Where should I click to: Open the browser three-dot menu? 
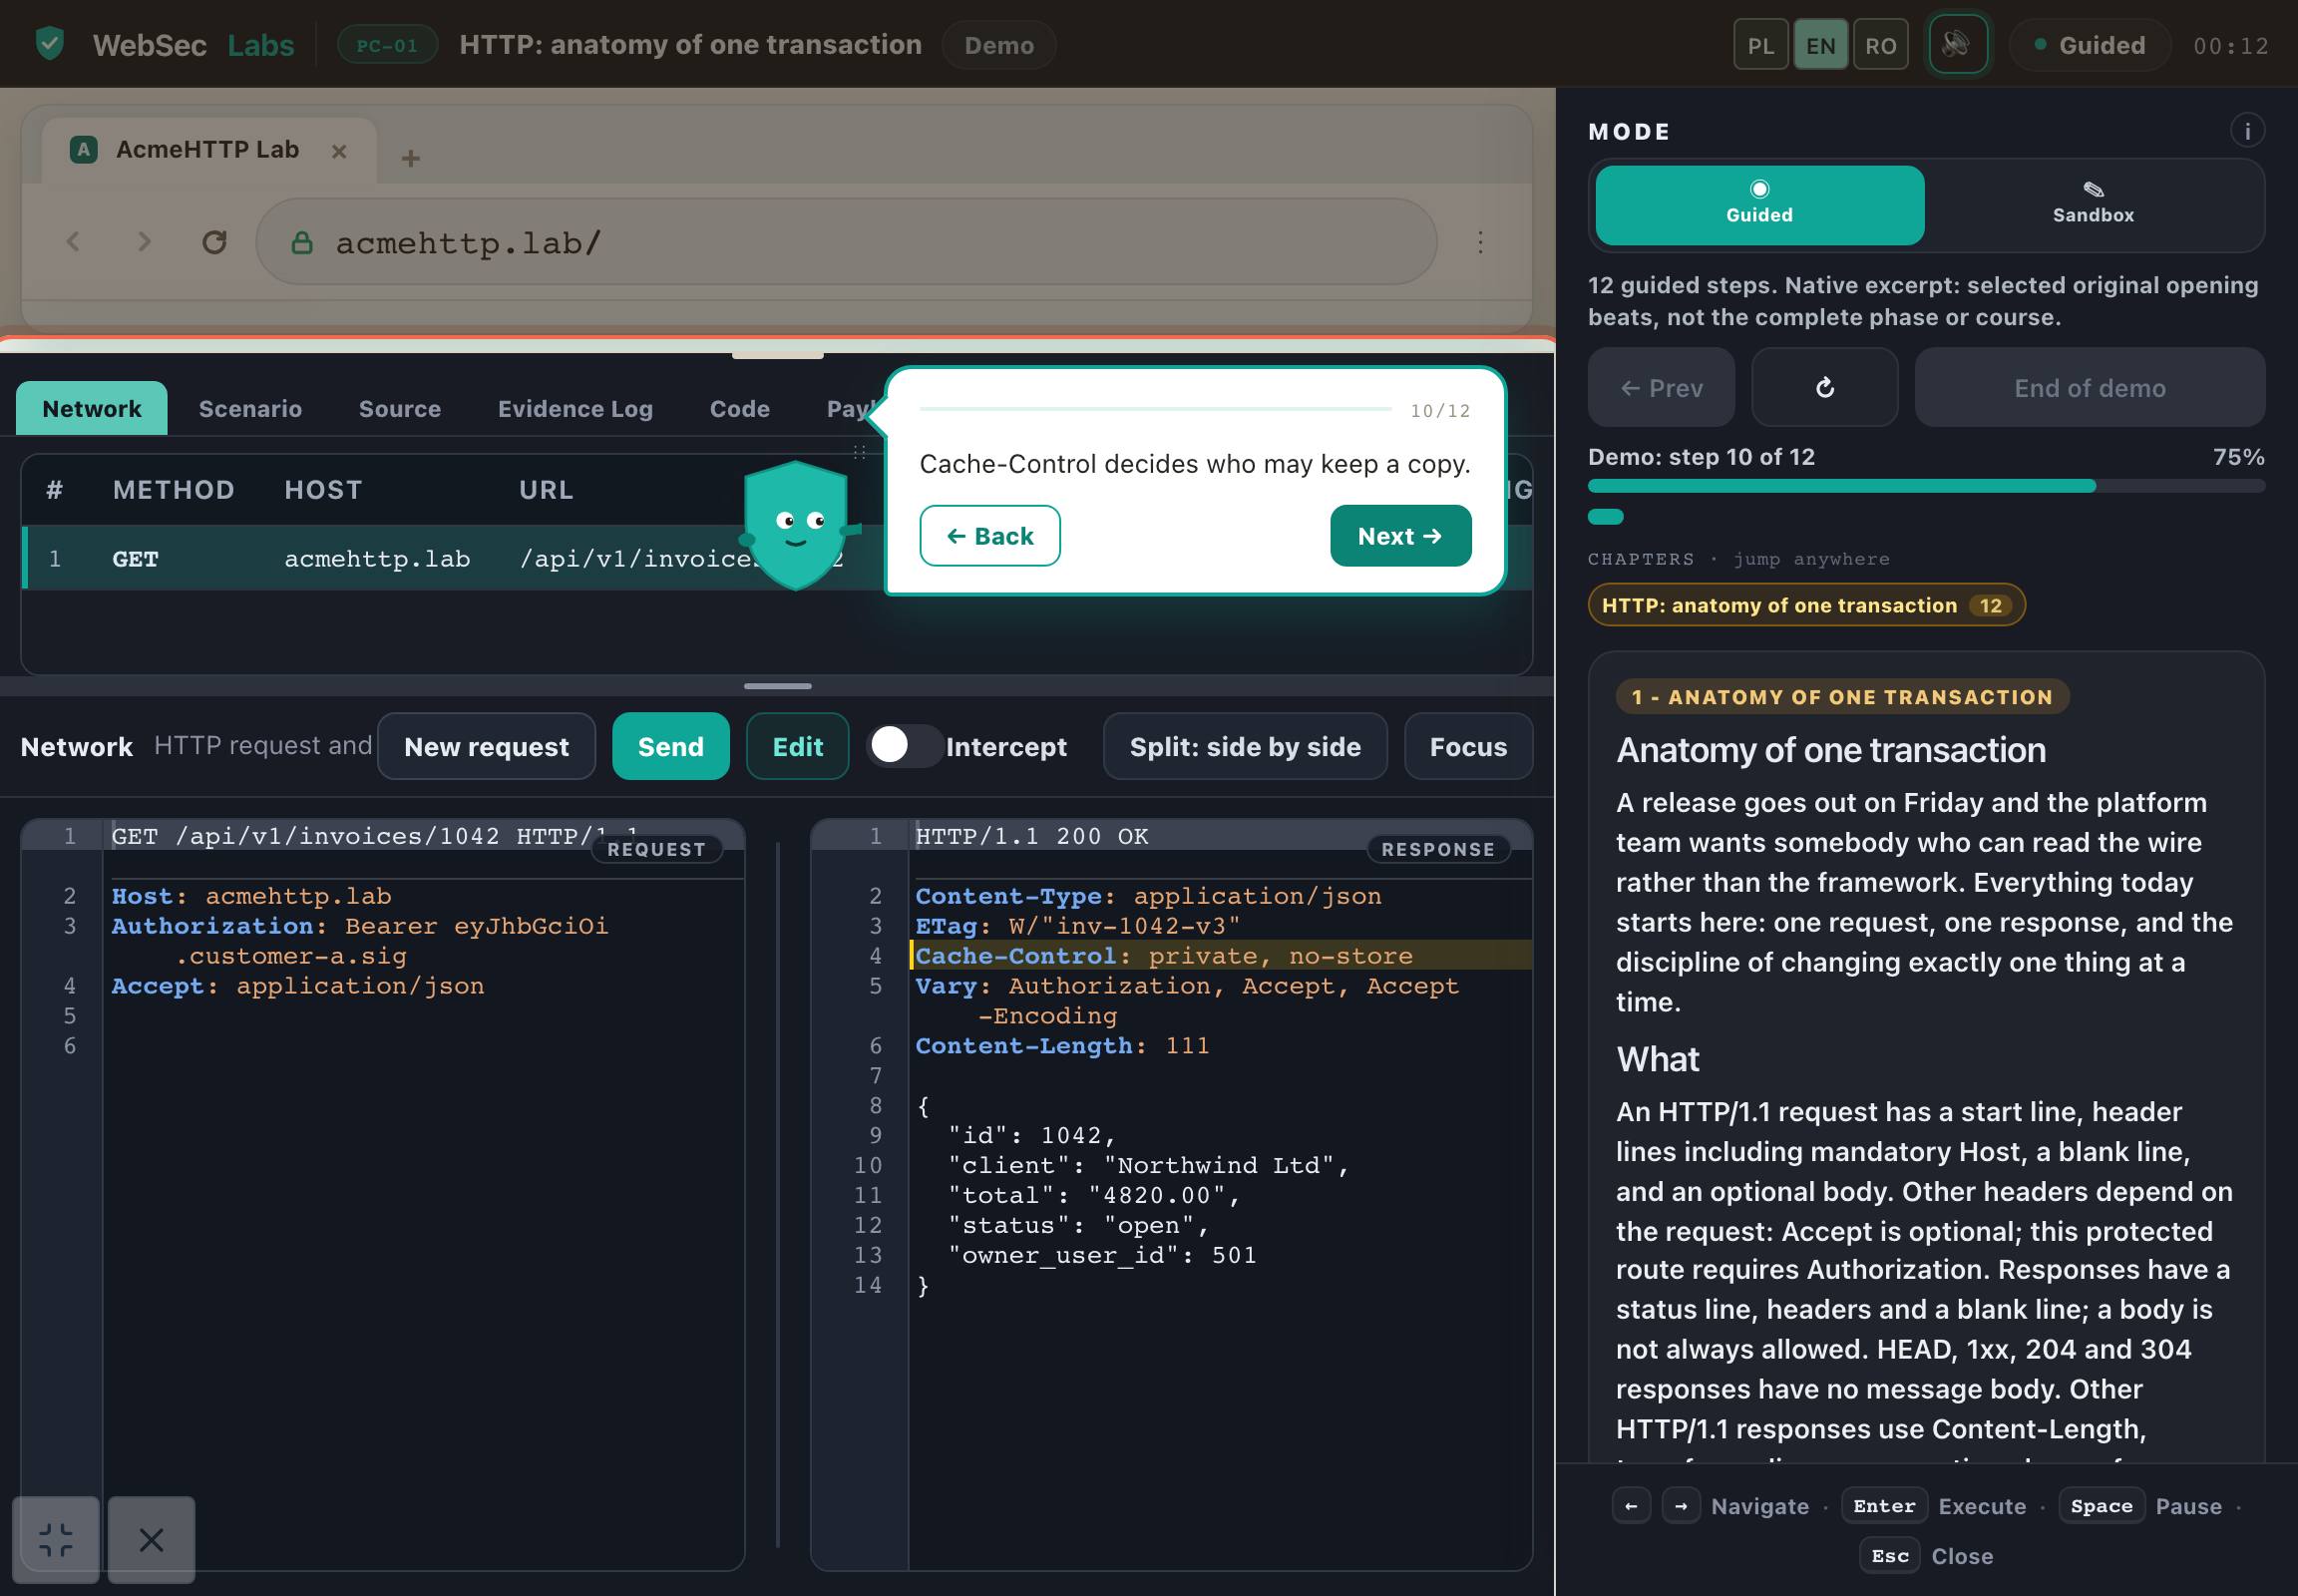1480,242
